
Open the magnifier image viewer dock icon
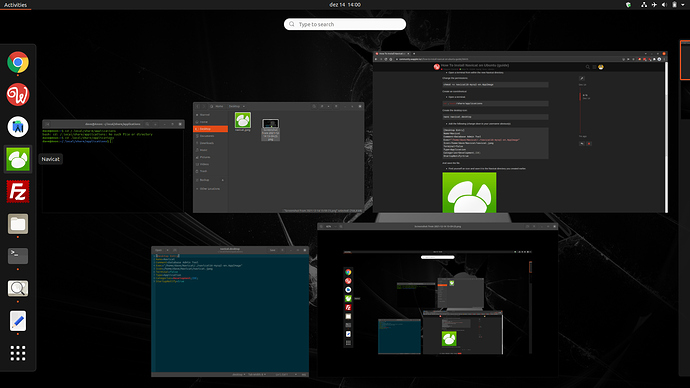click(x=18, y=289)
